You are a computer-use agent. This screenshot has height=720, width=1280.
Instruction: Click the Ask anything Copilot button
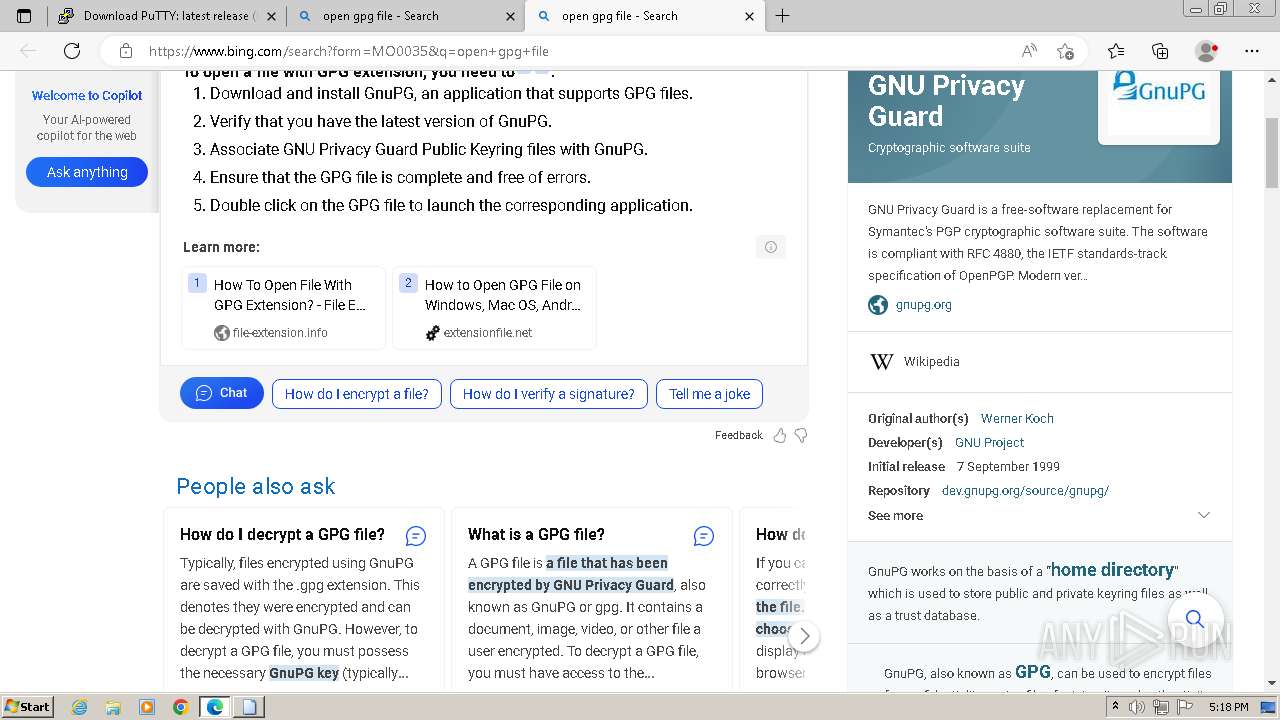[87, 172]
